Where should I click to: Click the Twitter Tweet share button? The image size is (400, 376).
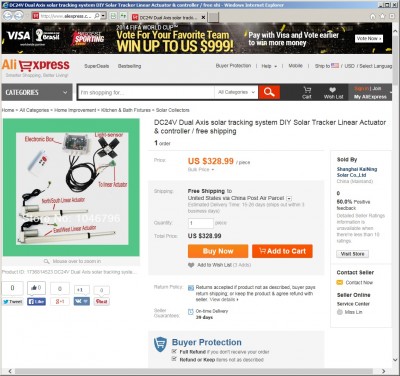tap(13, 301)
